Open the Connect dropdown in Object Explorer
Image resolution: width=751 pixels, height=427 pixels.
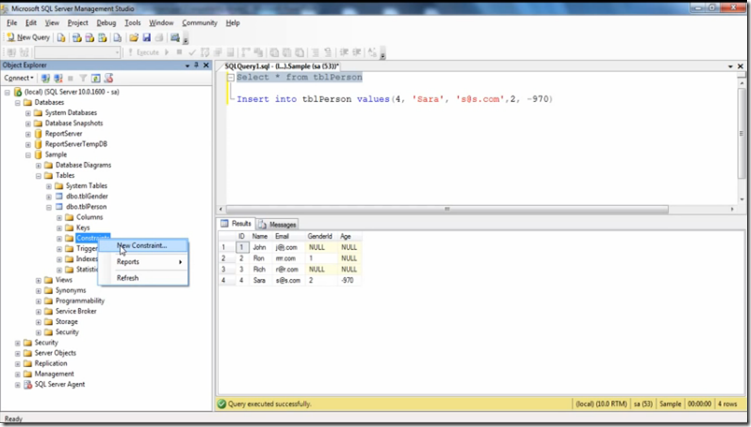pos(19,78)
